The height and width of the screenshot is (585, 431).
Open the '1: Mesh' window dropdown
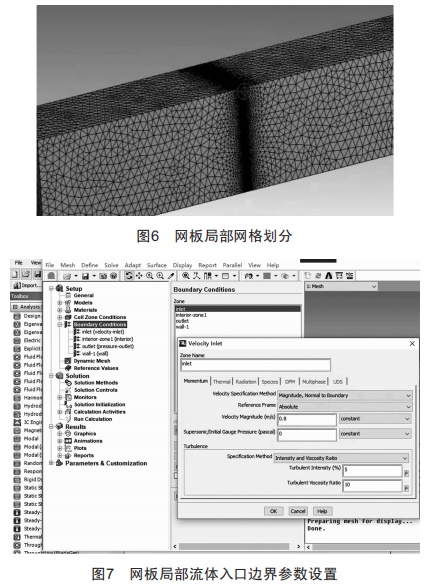pyautogui.click(x=341, y=286)
